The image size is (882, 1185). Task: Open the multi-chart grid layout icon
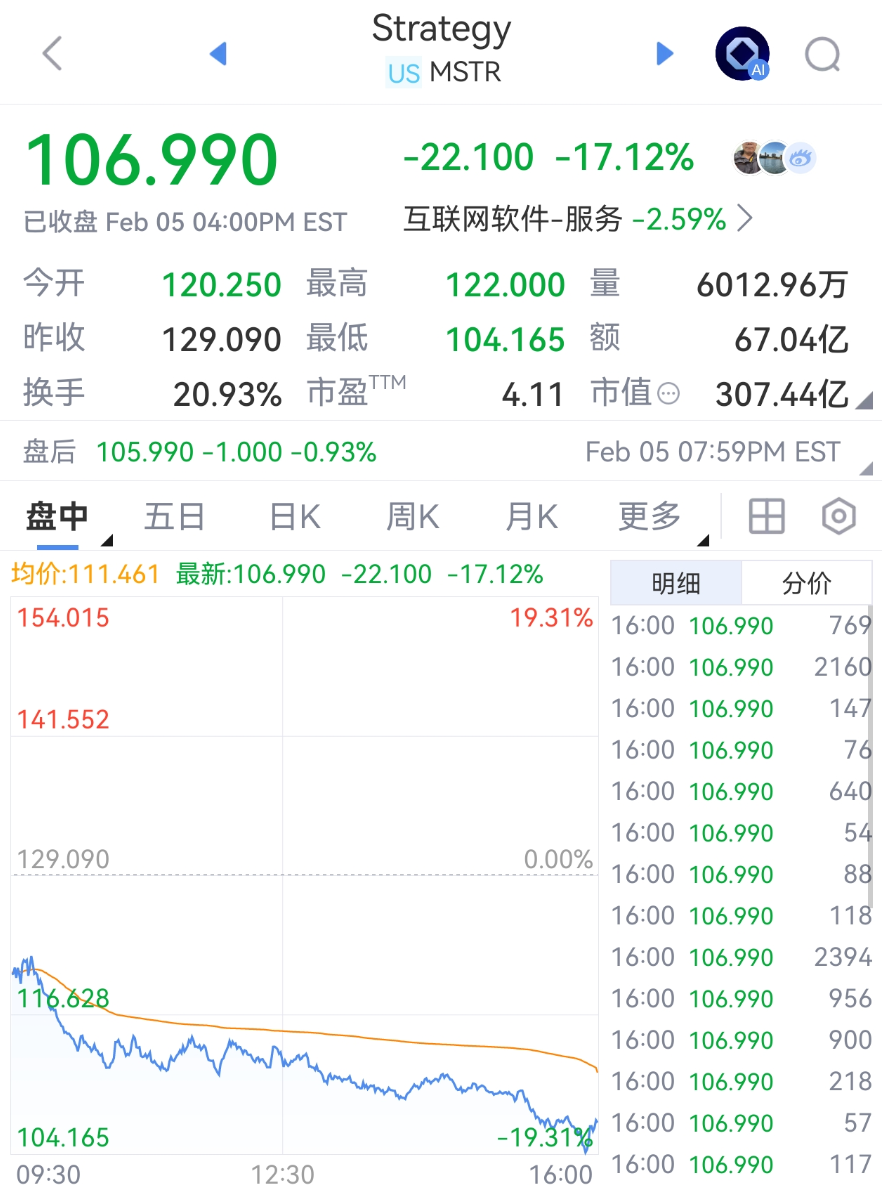[x=766, y=516]
